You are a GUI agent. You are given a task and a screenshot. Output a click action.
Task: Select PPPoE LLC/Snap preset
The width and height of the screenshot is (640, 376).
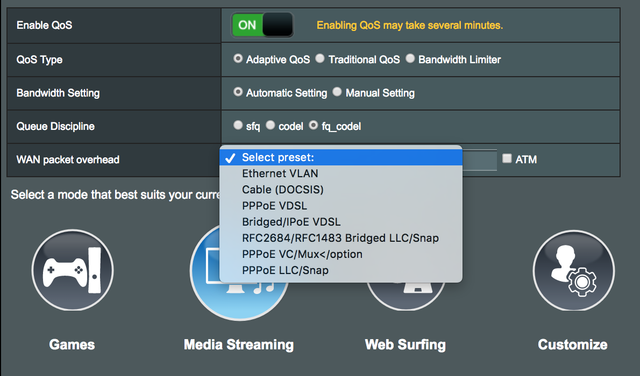point(341,270)
